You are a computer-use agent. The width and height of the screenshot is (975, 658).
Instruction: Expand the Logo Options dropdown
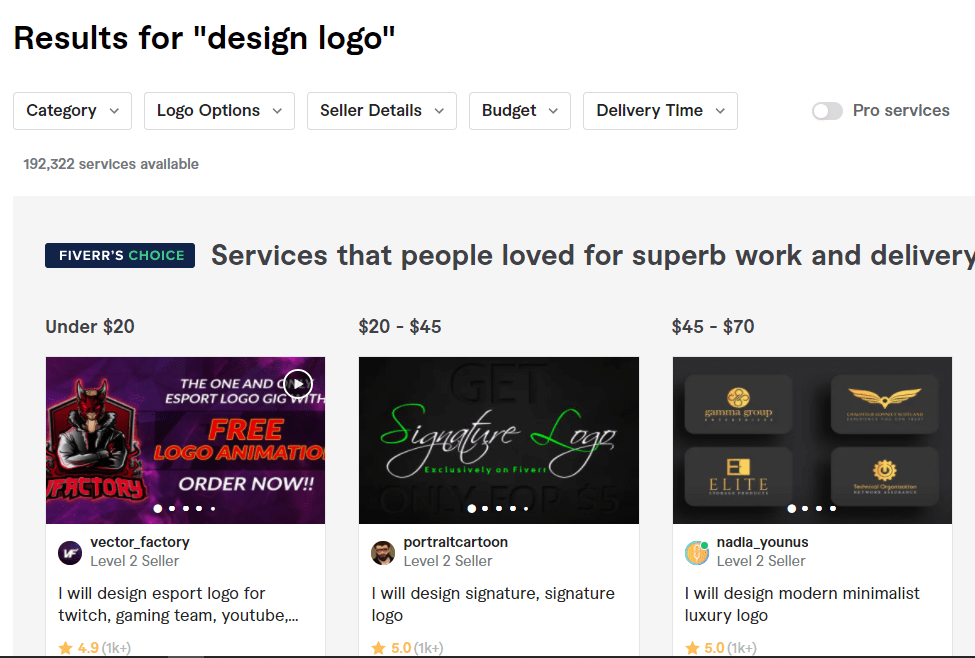tap(219, 111)
